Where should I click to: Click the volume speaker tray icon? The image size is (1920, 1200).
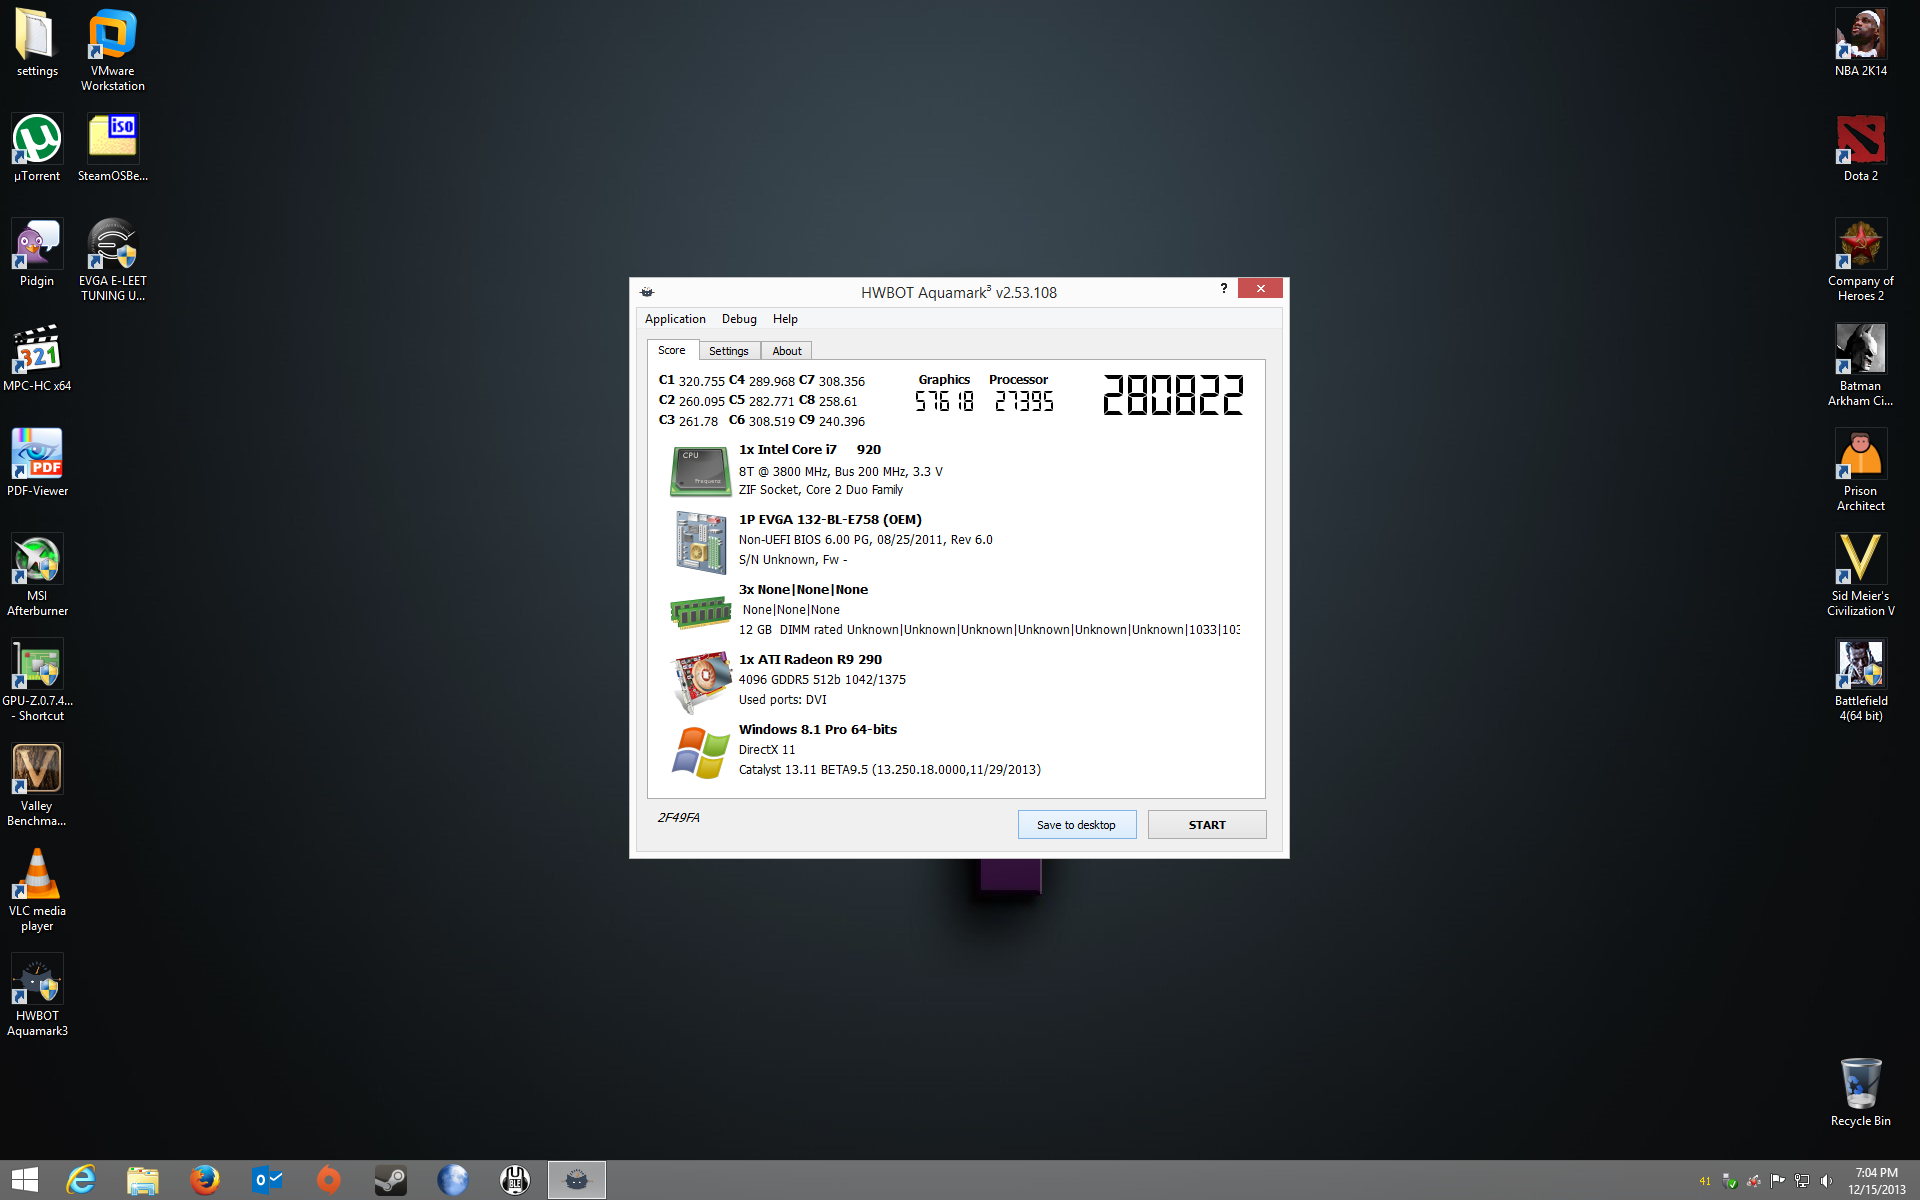coord(1826,1181)
